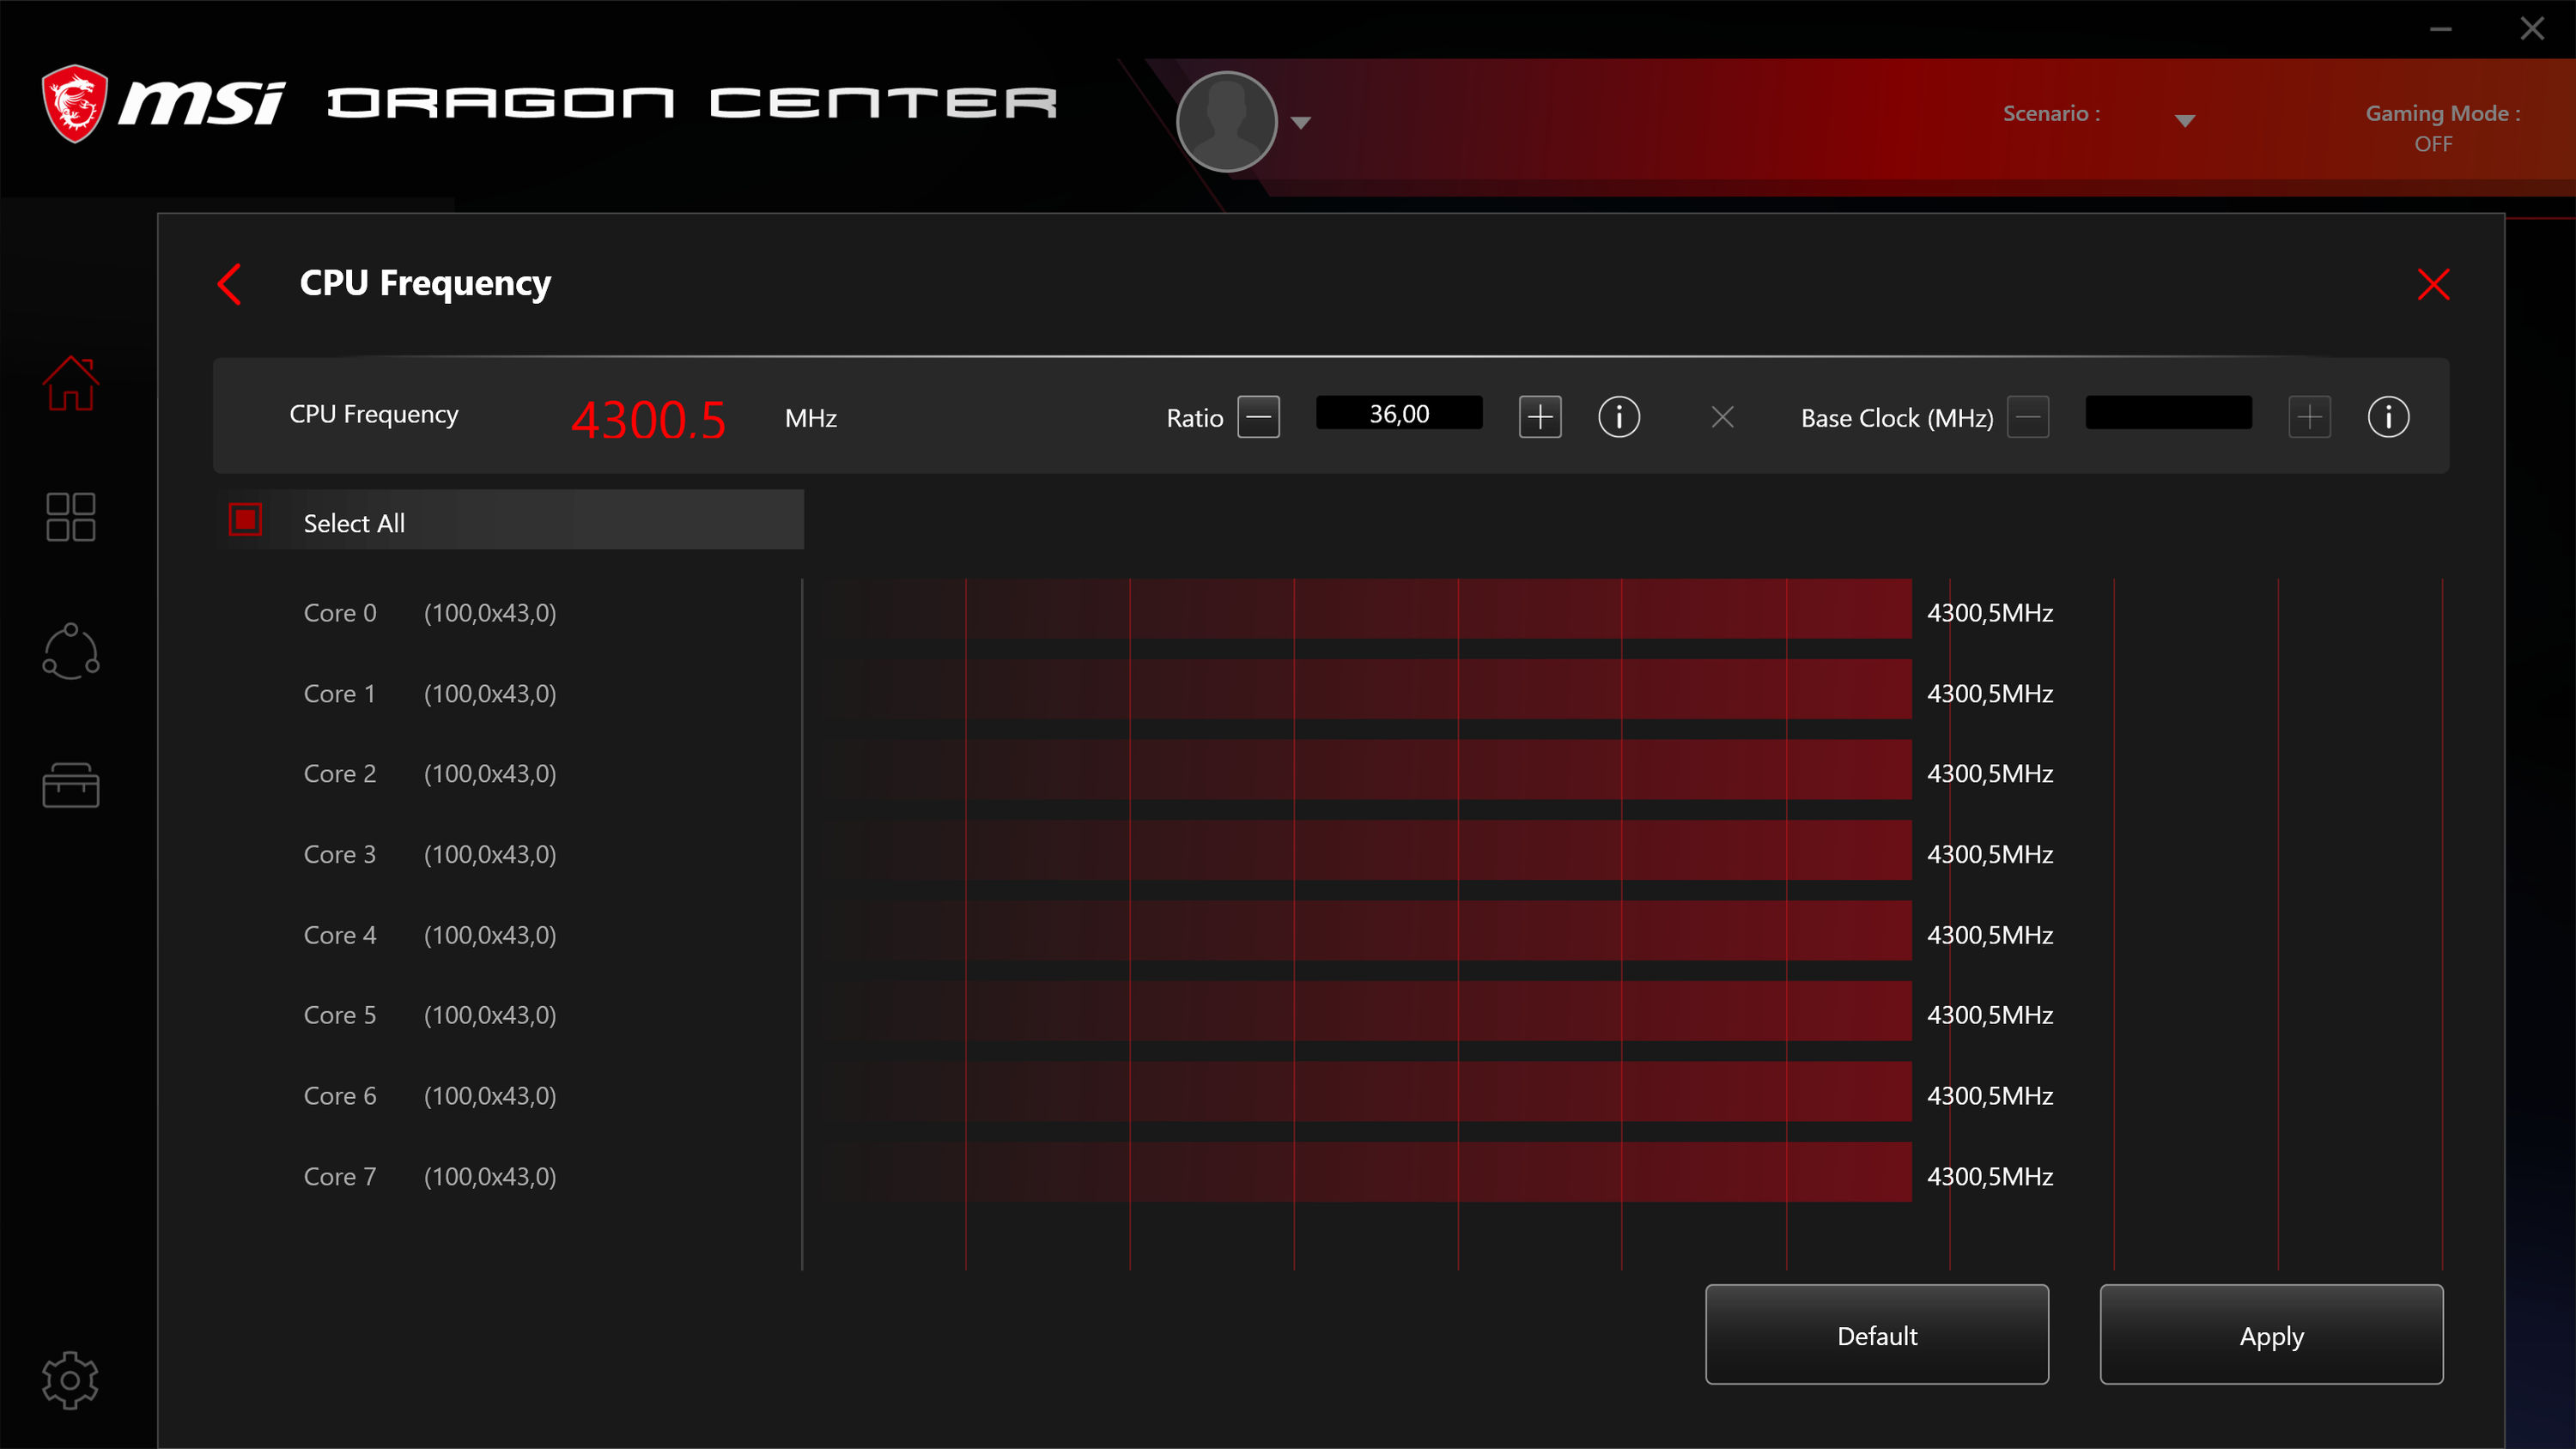Expand the user profile dropdown arrow
Screen dimensions: 2576x1449
[x=1300, y=123]
